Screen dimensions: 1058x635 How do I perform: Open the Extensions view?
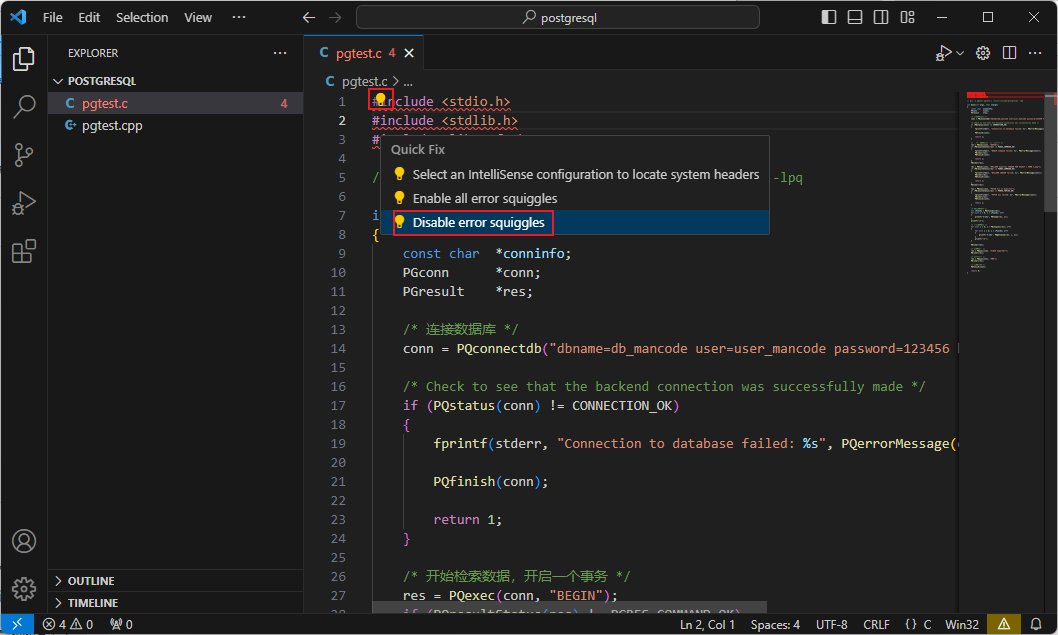click(x=24, y=252)
